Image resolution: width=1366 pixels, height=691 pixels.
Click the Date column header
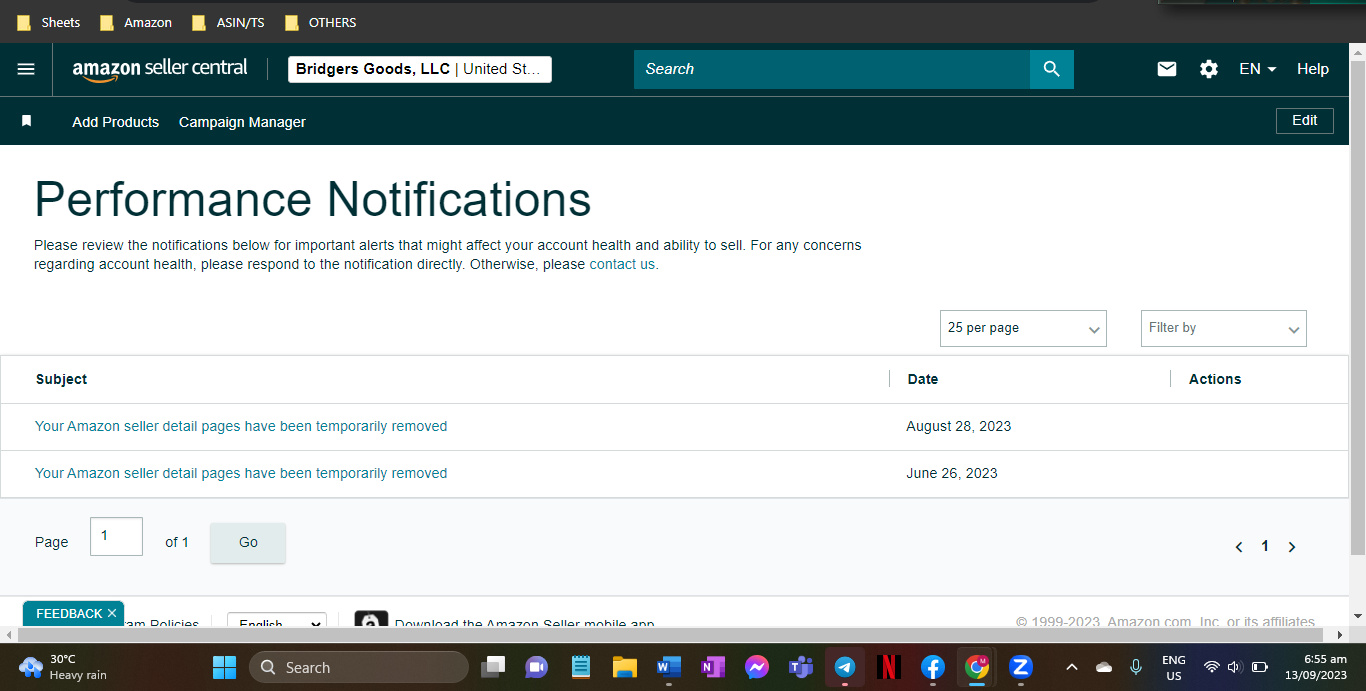click(x=923, y=379)
